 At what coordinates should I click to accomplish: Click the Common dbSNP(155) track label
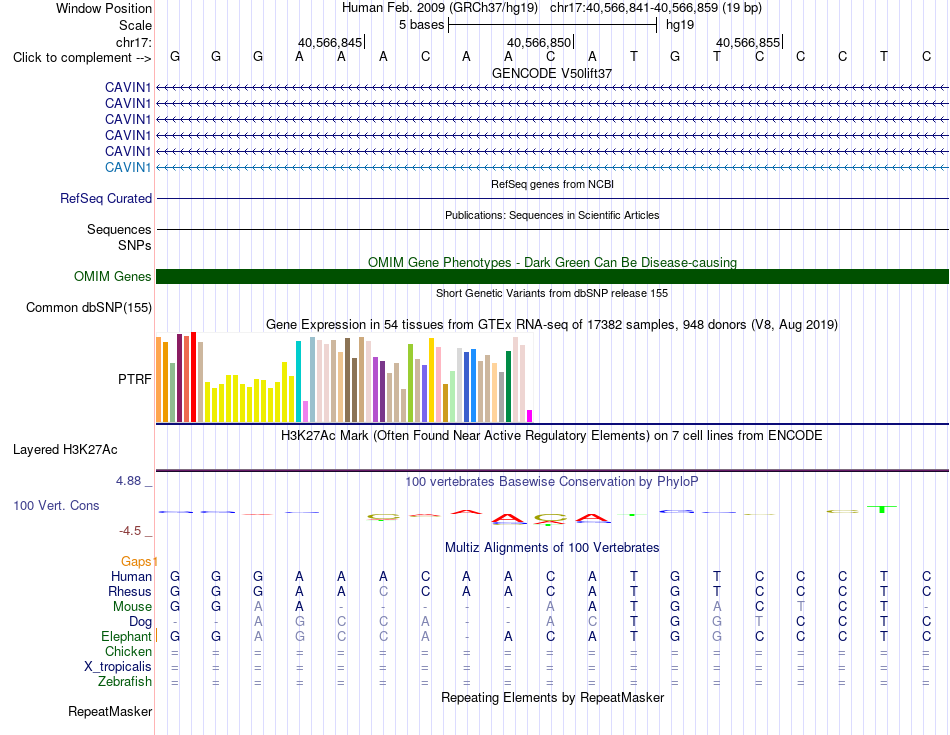[x=88, y=307]
